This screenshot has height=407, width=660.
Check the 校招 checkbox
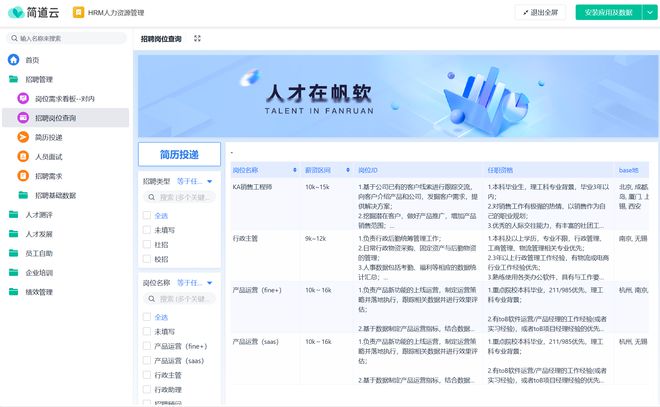point(147,259)
